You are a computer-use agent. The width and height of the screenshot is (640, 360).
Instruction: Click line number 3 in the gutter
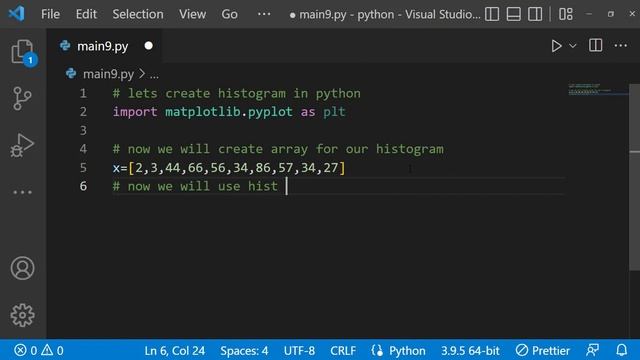tap(83, 131)
